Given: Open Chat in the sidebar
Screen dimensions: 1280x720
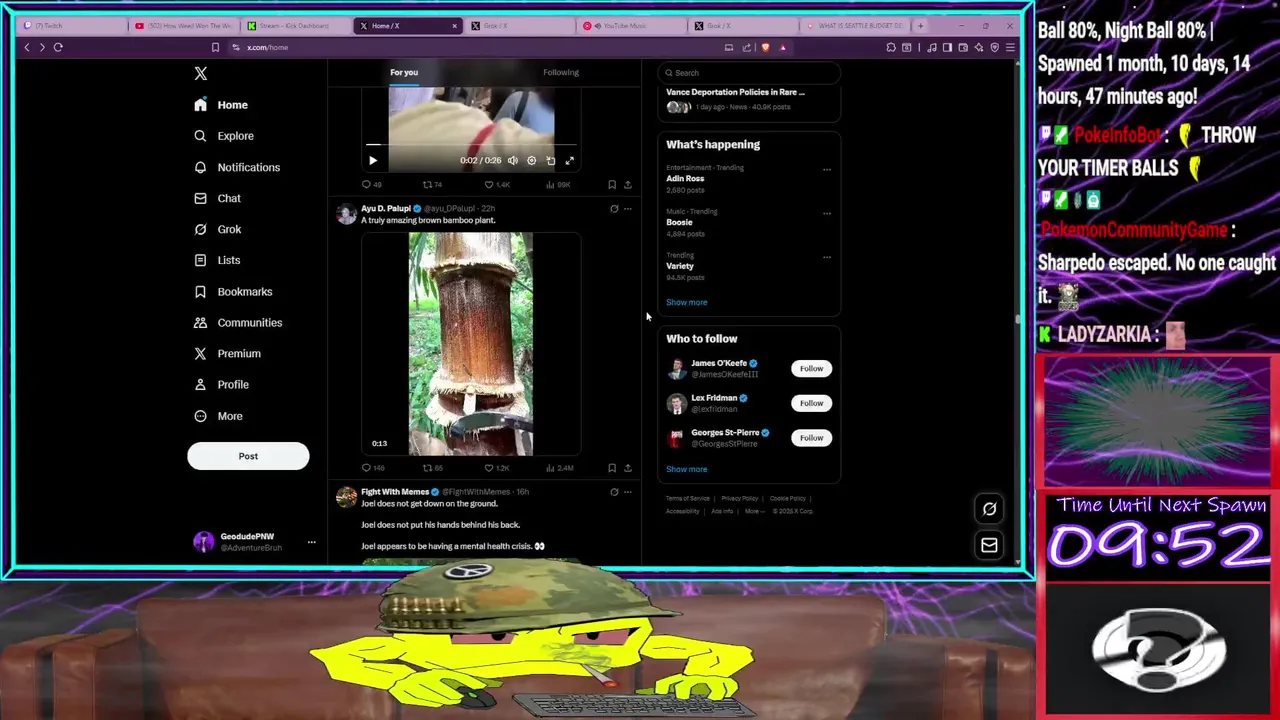Looking at the screenshot, I should coord(218,198).
